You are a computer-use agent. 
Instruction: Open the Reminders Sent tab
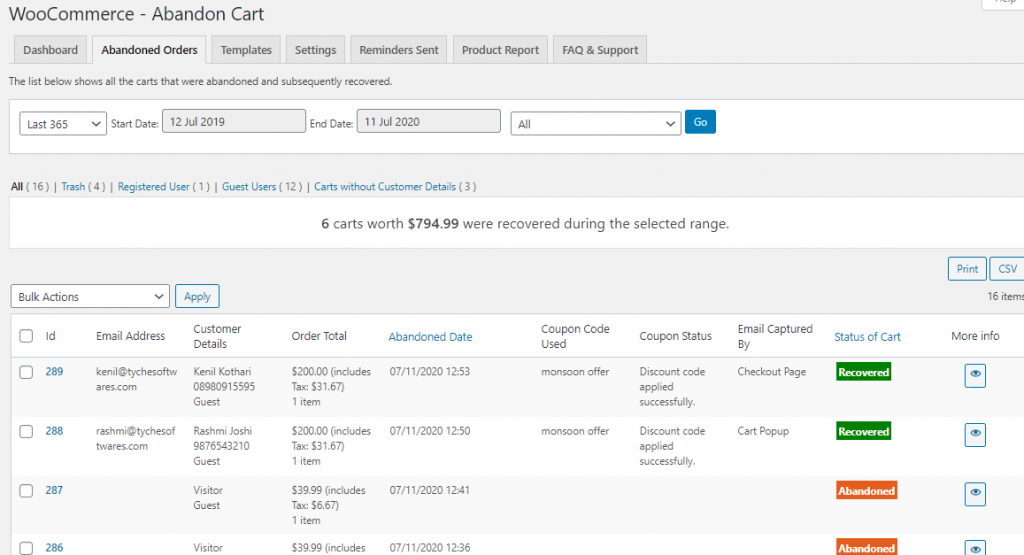[398, 50]
